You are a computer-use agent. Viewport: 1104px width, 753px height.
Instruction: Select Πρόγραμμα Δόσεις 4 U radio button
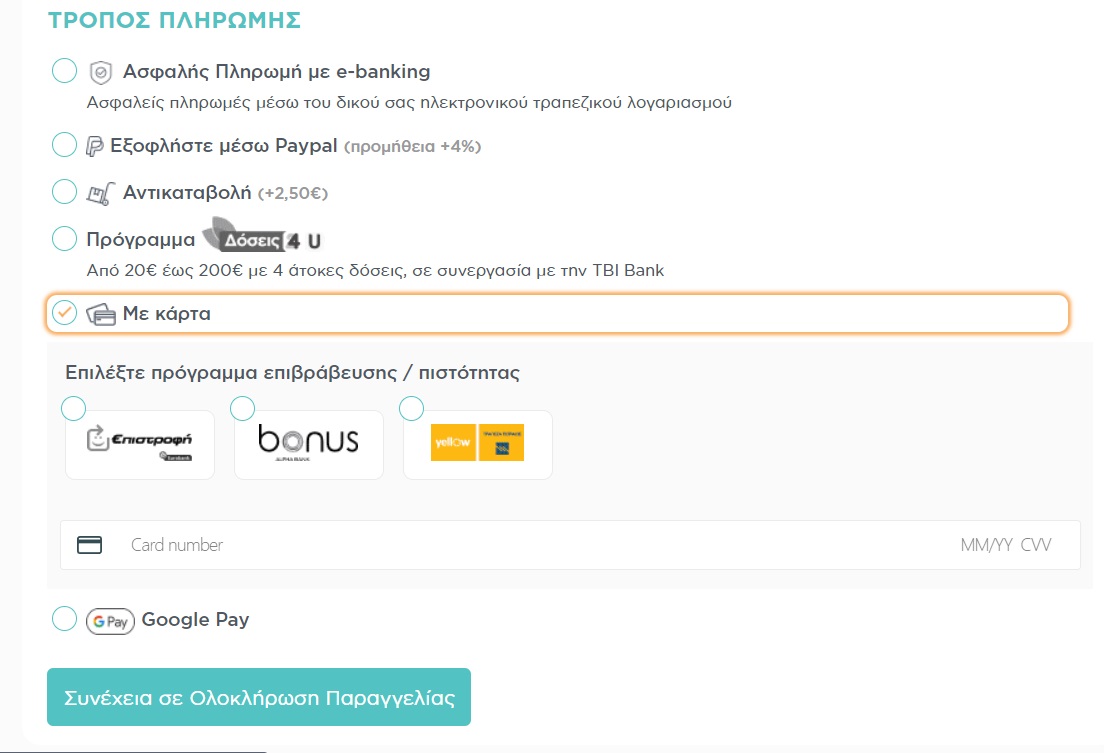64,239
